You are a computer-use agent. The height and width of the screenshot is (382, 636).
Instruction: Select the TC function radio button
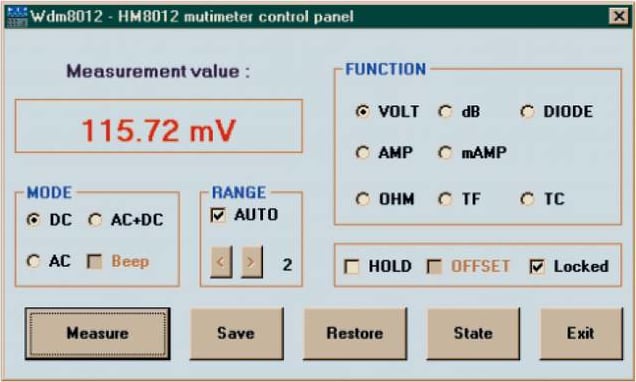(x=528, y=199)
